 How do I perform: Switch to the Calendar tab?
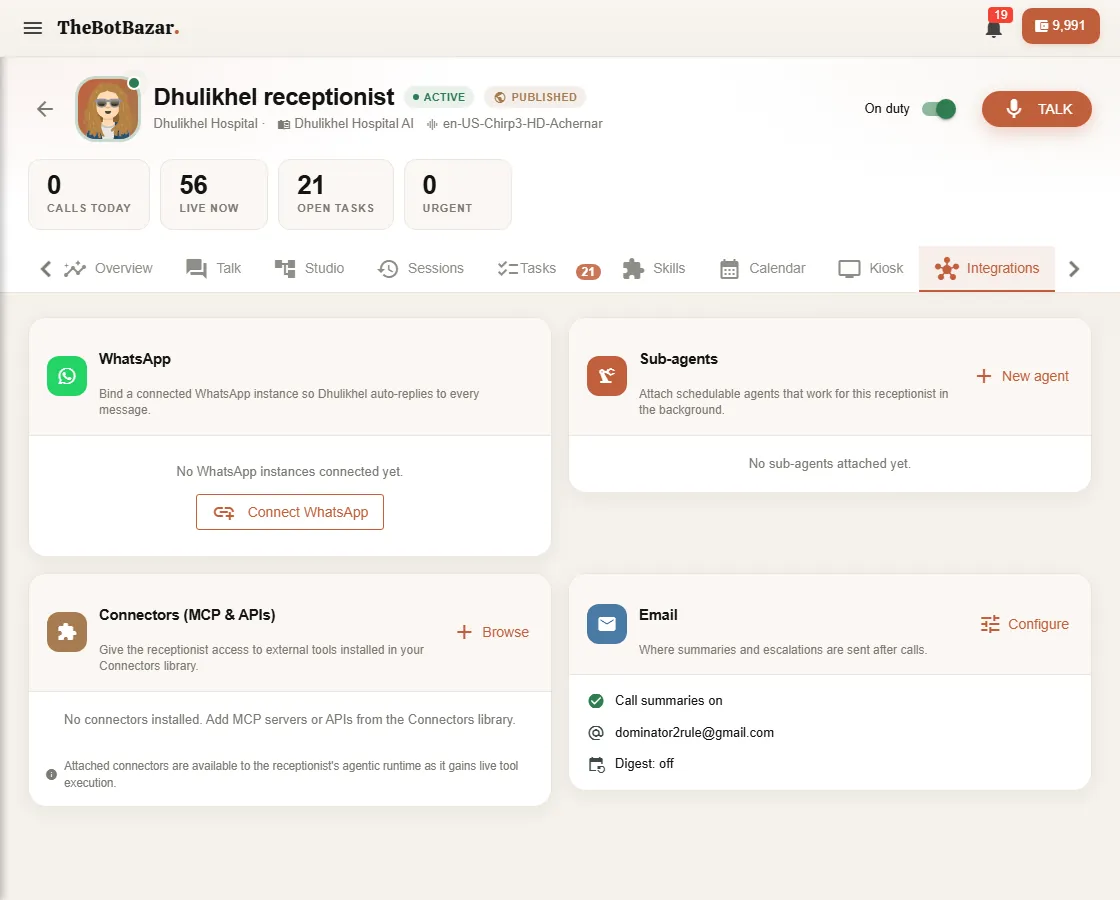point(762,269)
